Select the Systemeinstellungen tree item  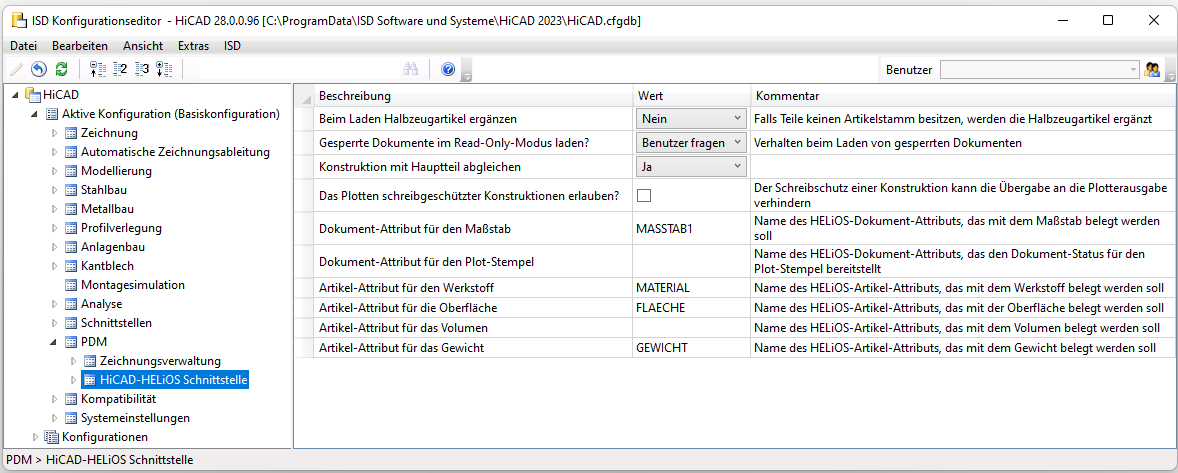coord(135,418)
